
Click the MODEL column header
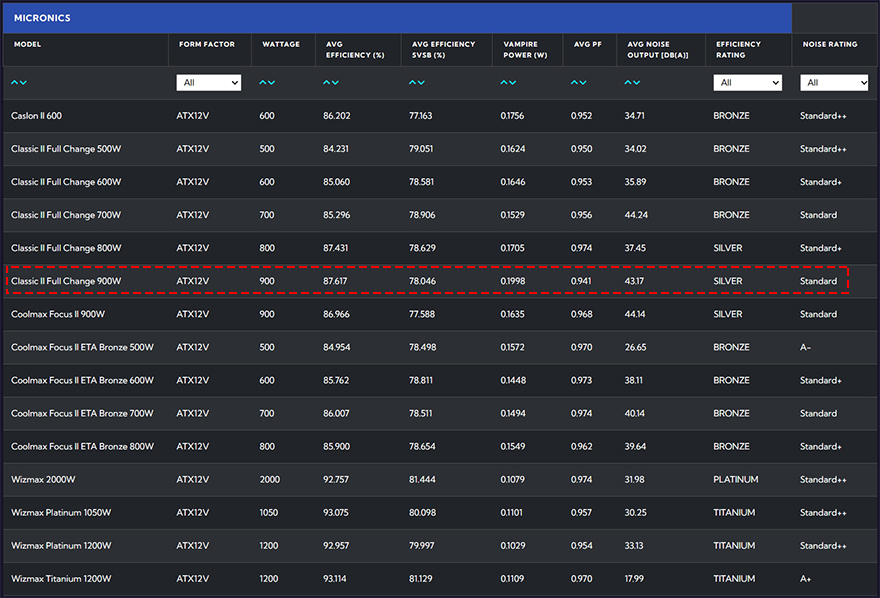click(x=28, y=44)
